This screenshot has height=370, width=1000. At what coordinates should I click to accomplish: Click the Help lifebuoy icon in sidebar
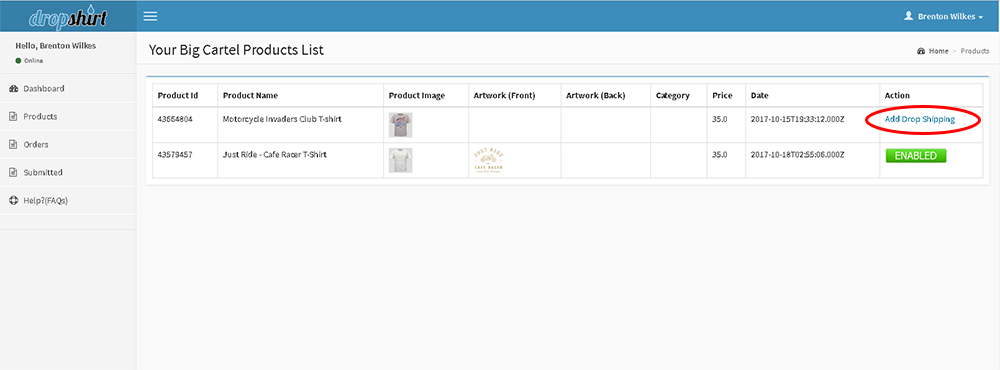tap(13, 200)
